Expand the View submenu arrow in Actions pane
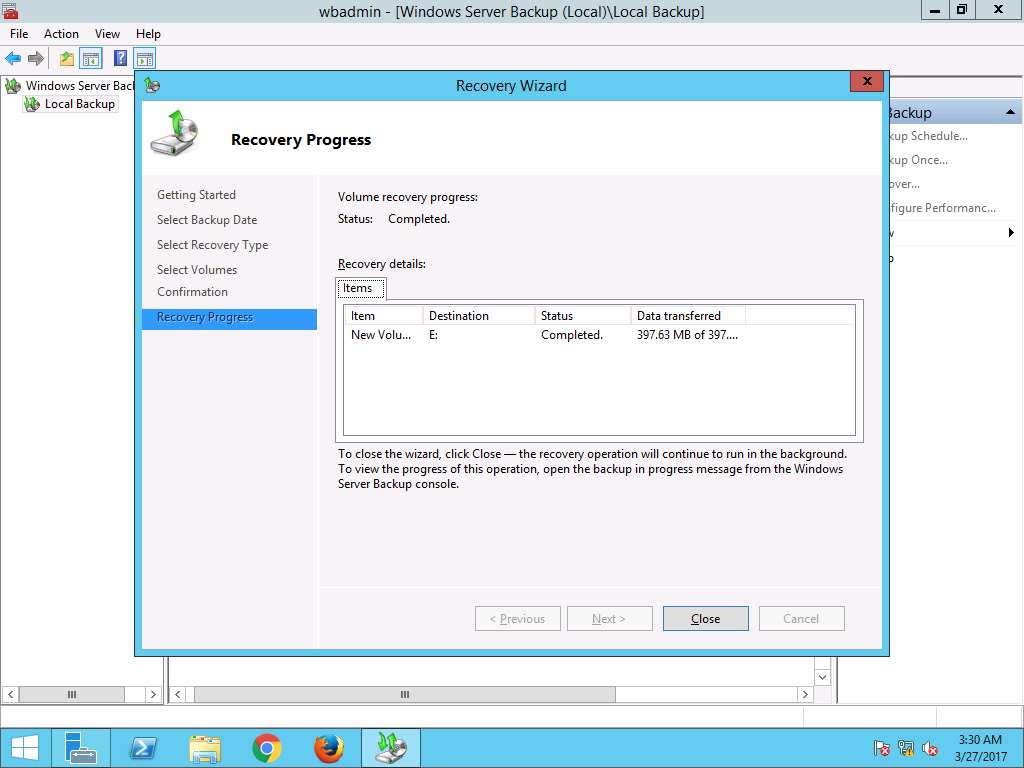 (x=1011, y=232)
